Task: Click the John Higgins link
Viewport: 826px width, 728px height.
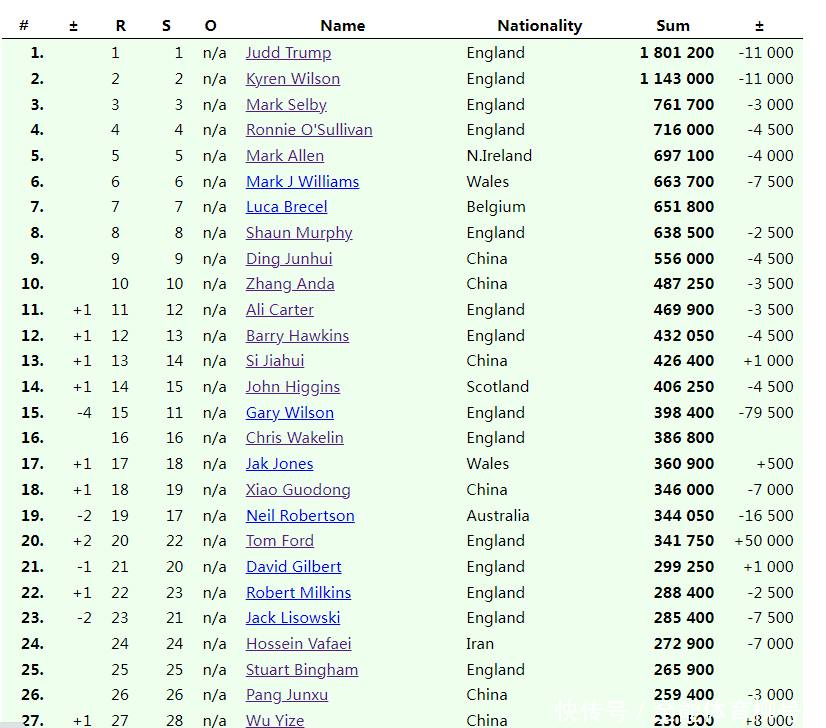Action: point(293,387)
